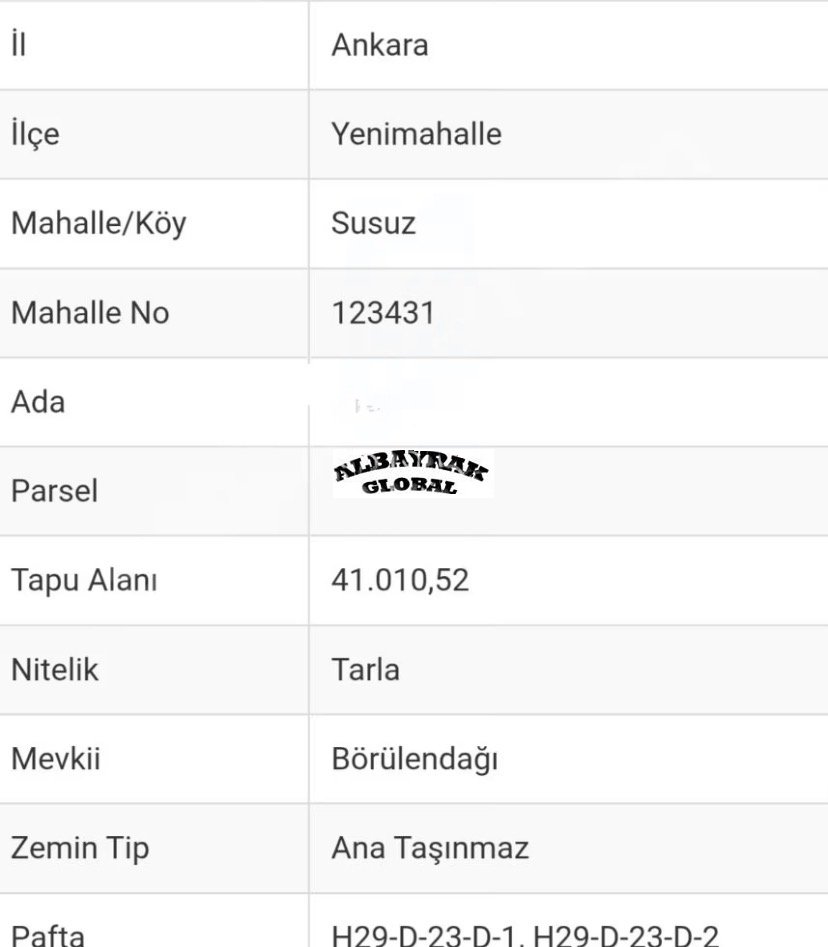Click the Ankara value
The width and height of the screenshot is (828, 947).
(380, 45)
